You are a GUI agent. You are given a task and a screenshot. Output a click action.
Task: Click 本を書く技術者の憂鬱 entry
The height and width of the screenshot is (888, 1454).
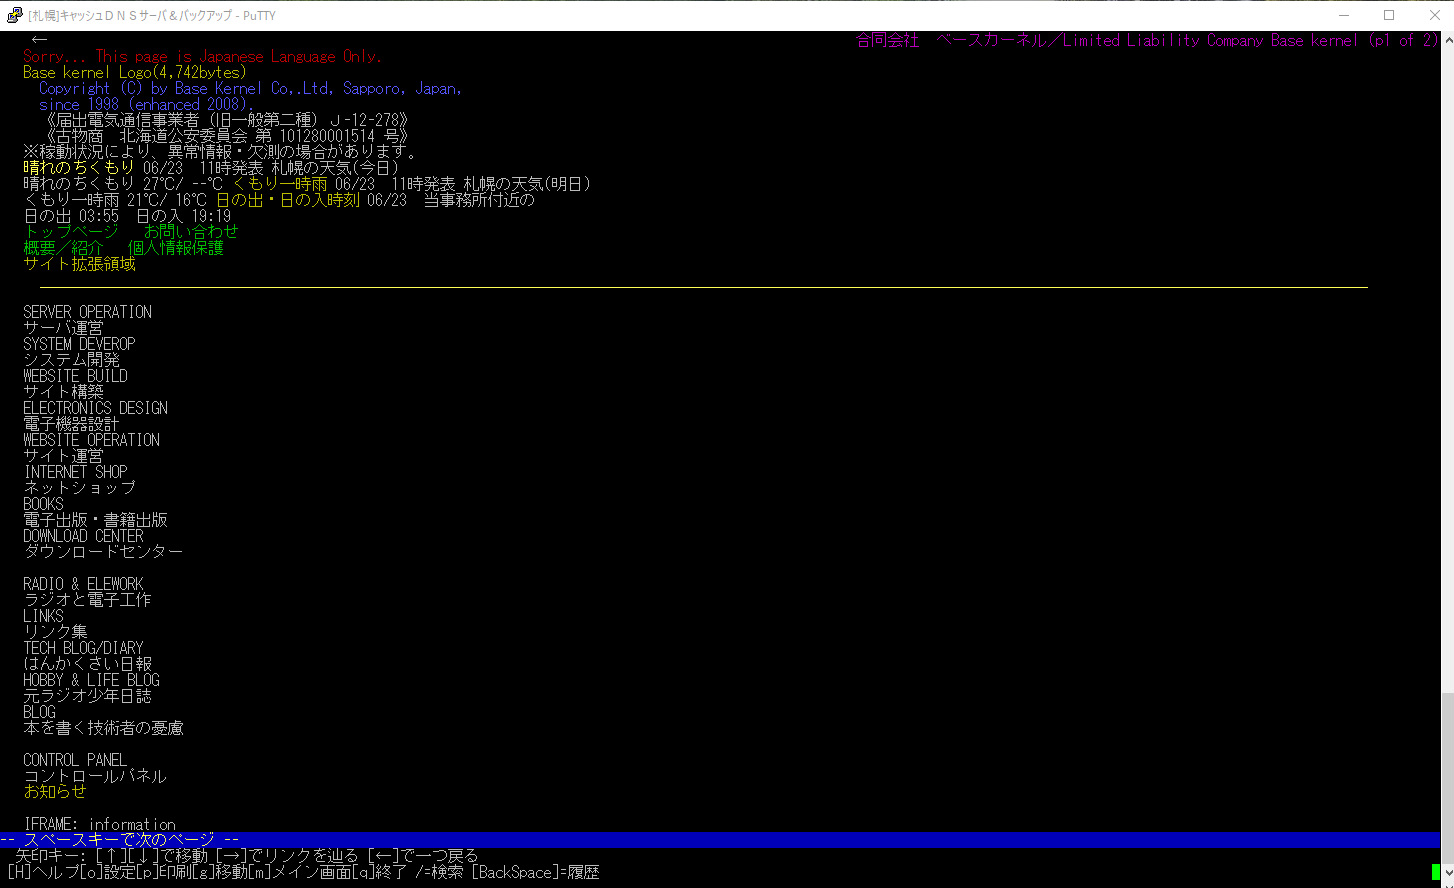coord(103,728)
